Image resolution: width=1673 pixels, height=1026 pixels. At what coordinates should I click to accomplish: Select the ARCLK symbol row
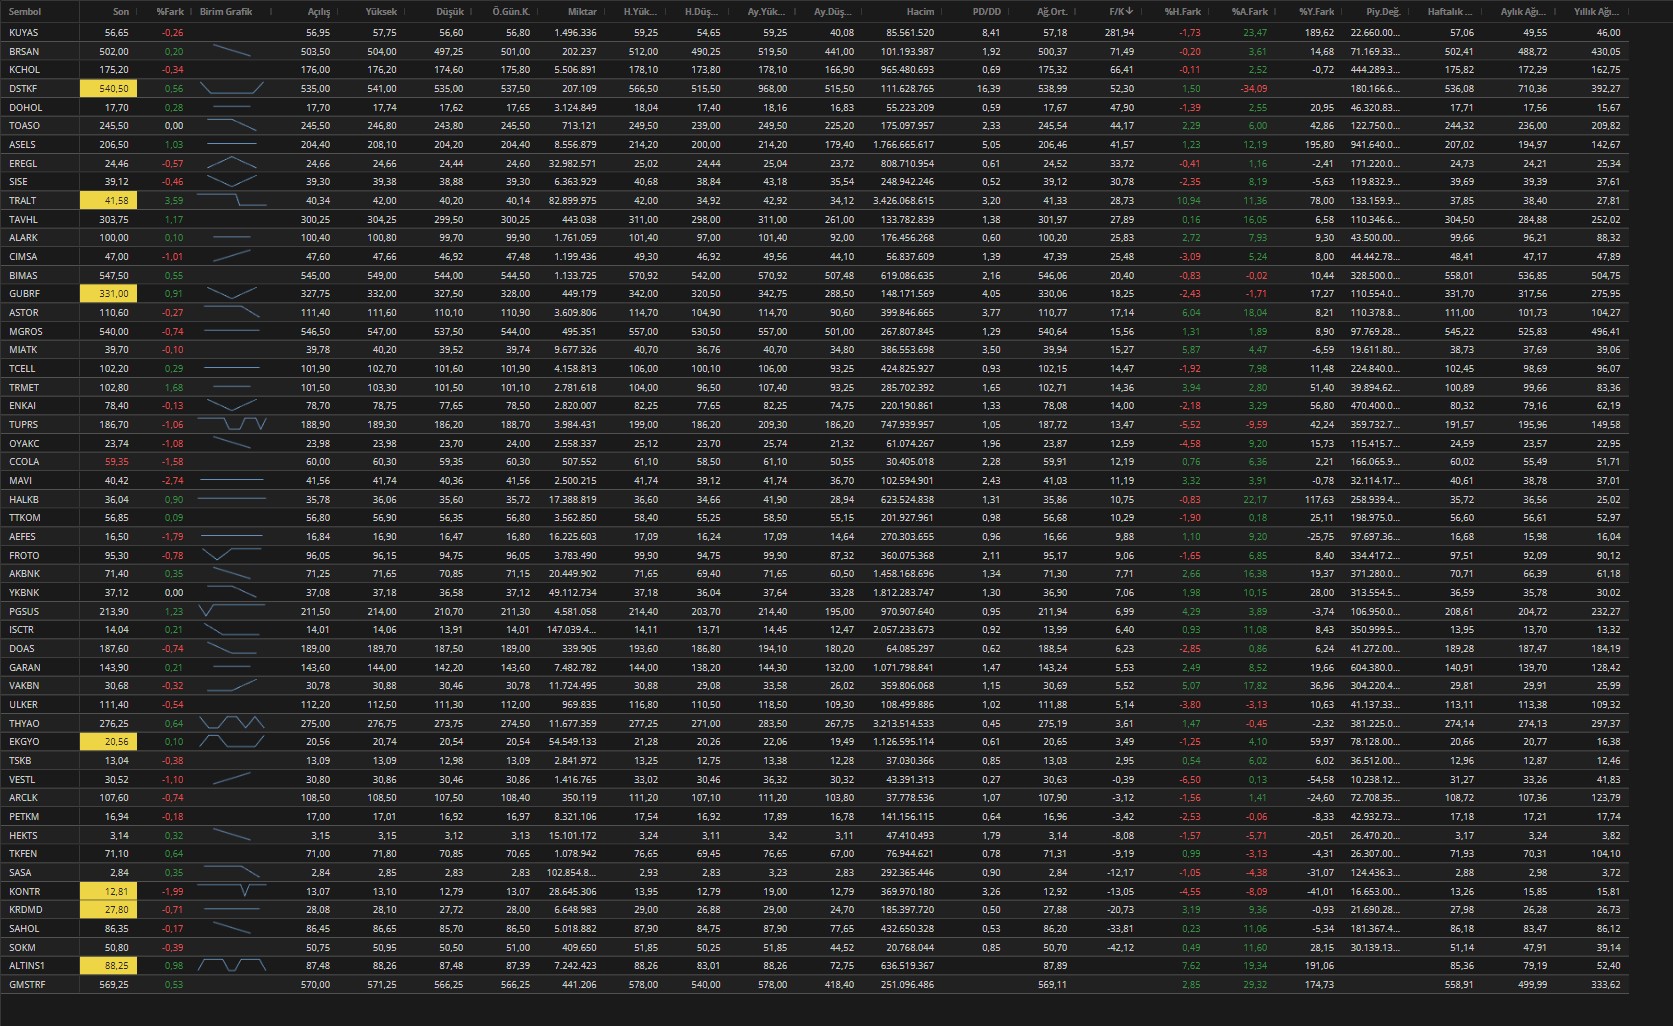tap(814, 798)
